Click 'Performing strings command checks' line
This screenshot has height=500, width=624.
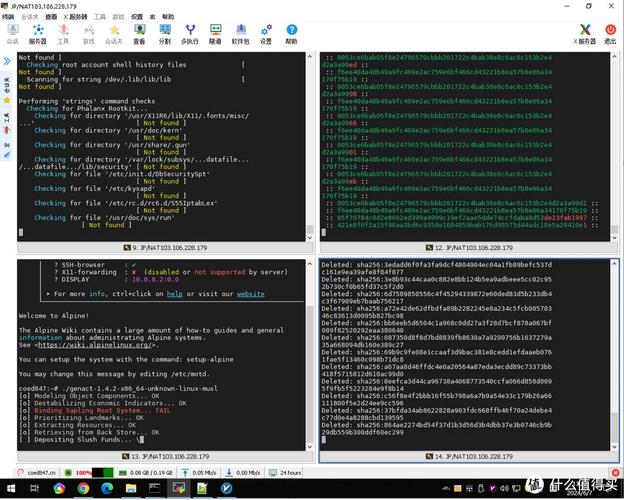point(87,101)
